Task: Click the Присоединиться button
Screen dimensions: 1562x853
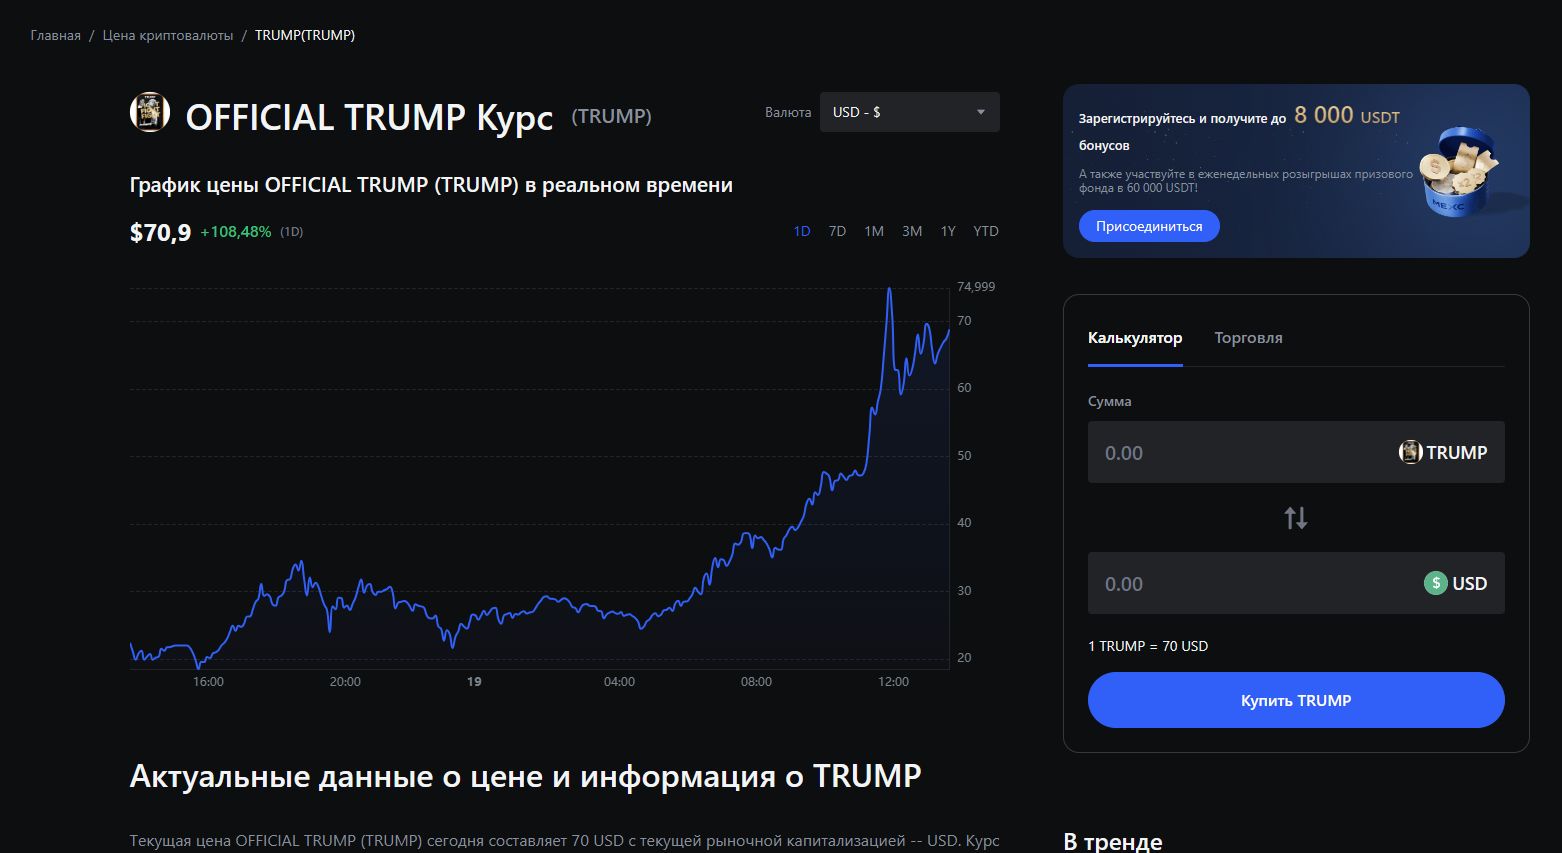Action: [1149, 226]
